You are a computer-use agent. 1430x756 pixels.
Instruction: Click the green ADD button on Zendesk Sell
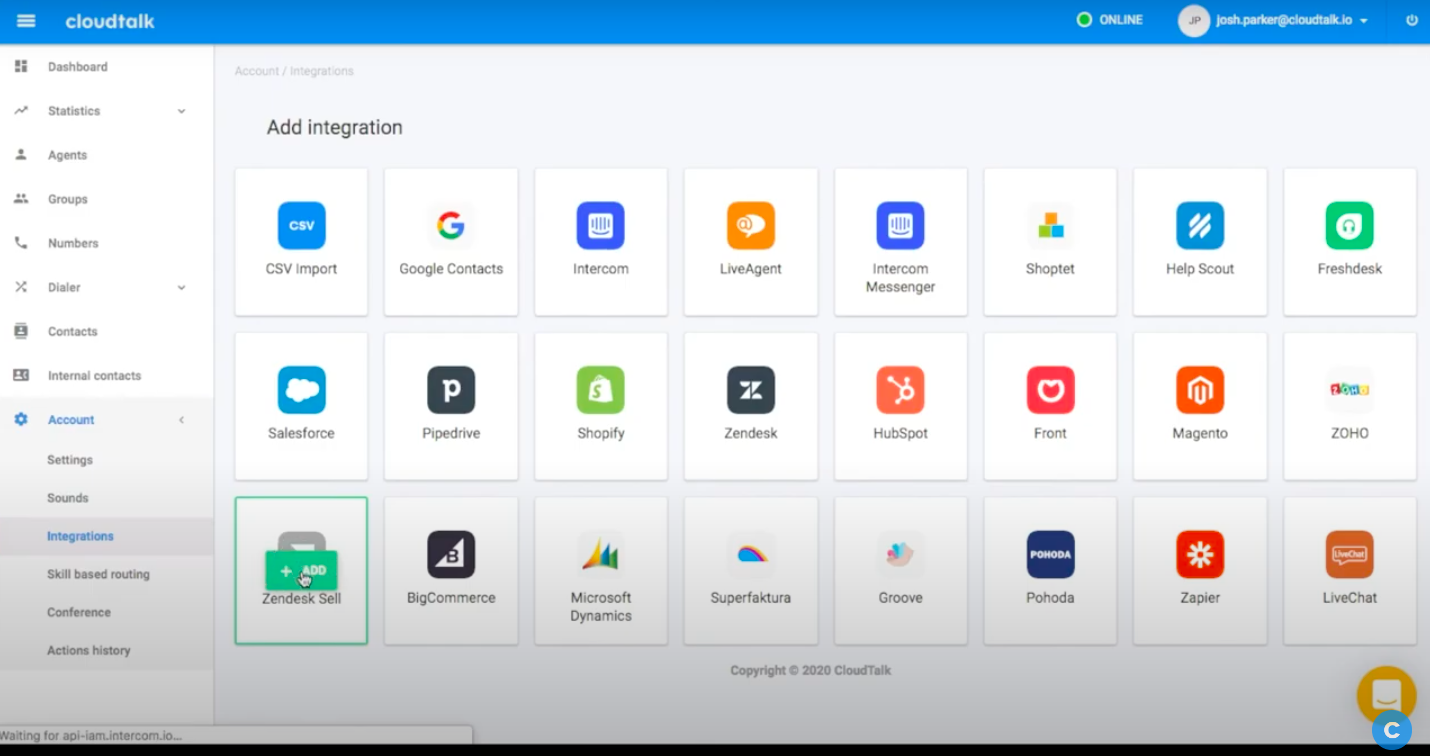point(301,570)
